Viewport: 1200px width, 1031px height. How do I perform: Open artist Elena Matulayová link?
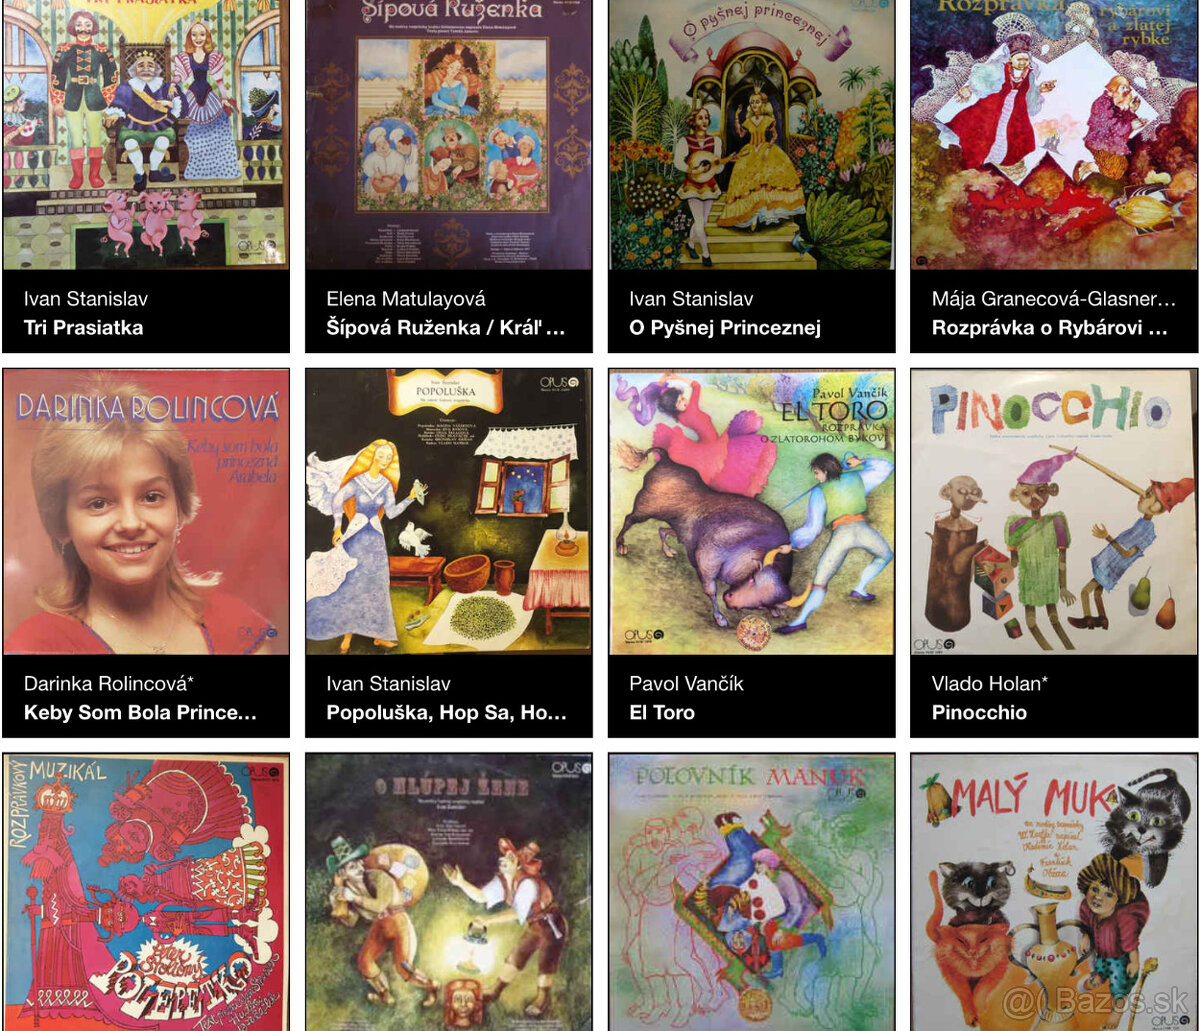406,298
